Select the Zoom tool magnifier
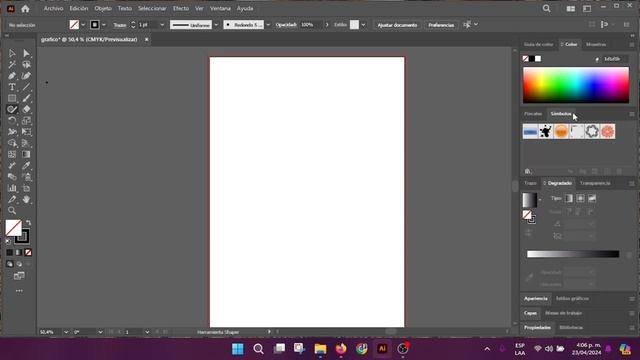The image size is (640, 360). click(12, 211)
